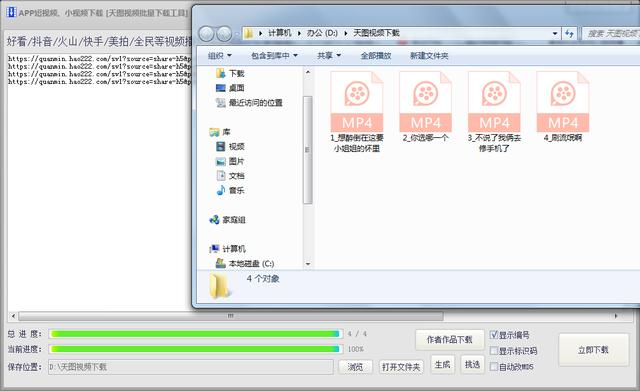Click the 浏览 button

point(355,367)
